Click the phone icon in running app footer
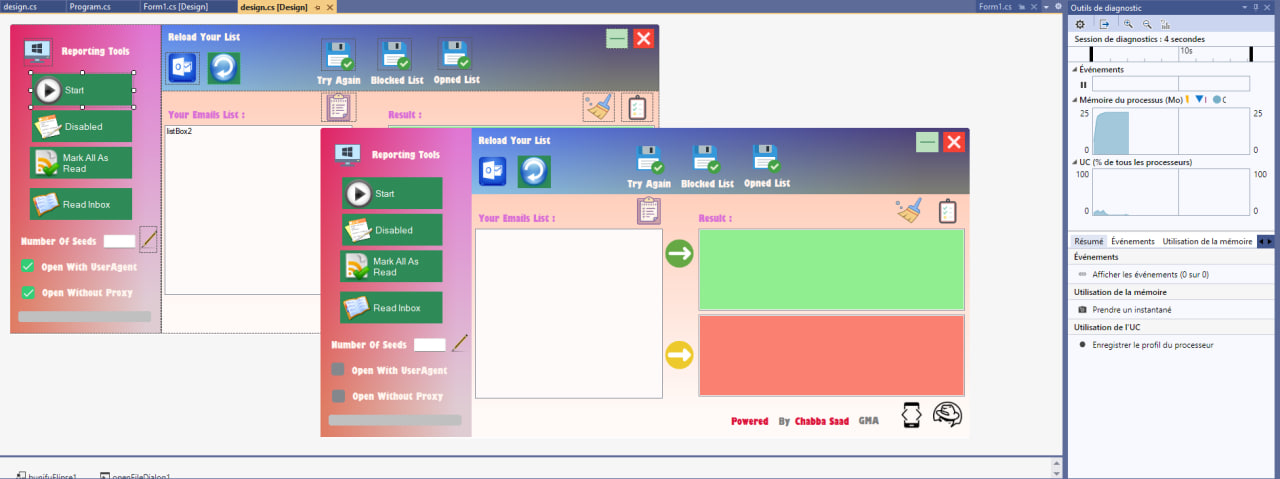This screenshot has height=479, width=1280. (911, 415)
